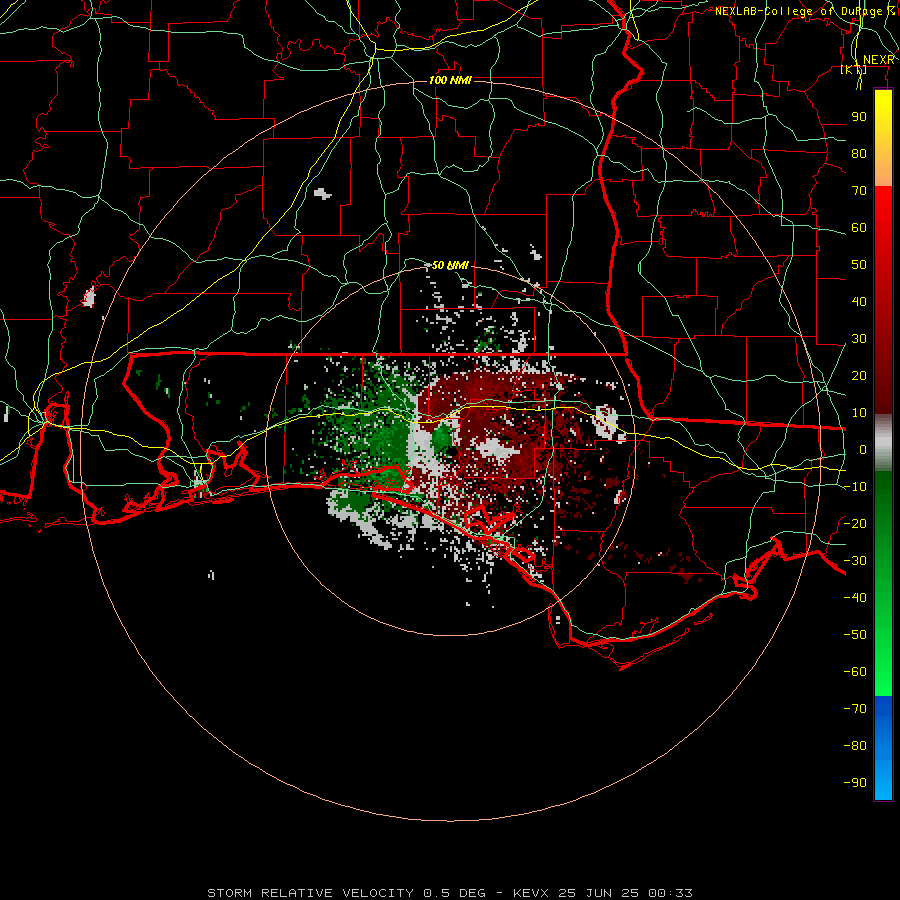Click the 30 value on velocity scale
900x900 pixels.
pyautogui.click(x=859, y=339)
